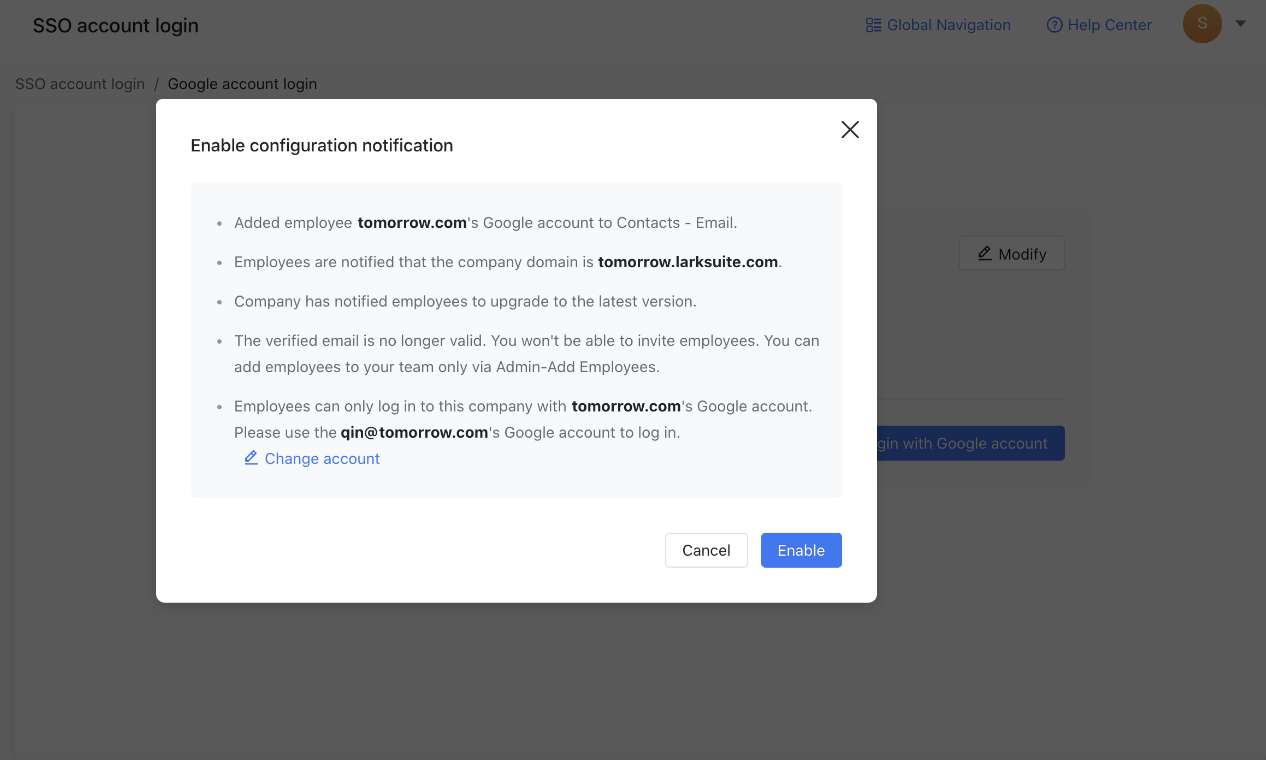Image resolution: width=1266 pixels, height=760 pixels.
Task: Cancel the configuration notification dialog
Action: [x=706, y=550]
